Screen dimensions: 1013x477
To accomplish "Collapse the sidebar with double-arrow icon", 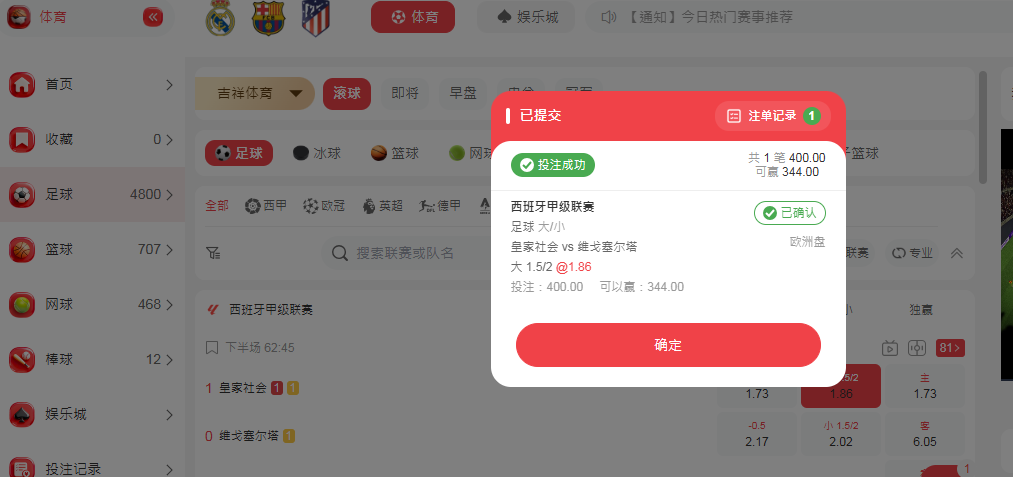I will pos(153,17).
